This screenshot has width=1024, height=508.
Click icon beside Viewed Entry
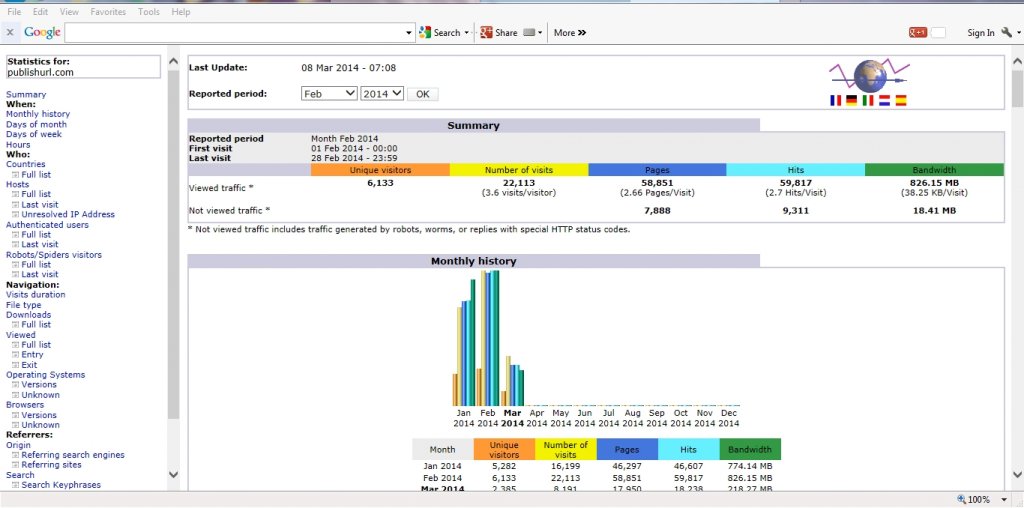click(15, 355)
